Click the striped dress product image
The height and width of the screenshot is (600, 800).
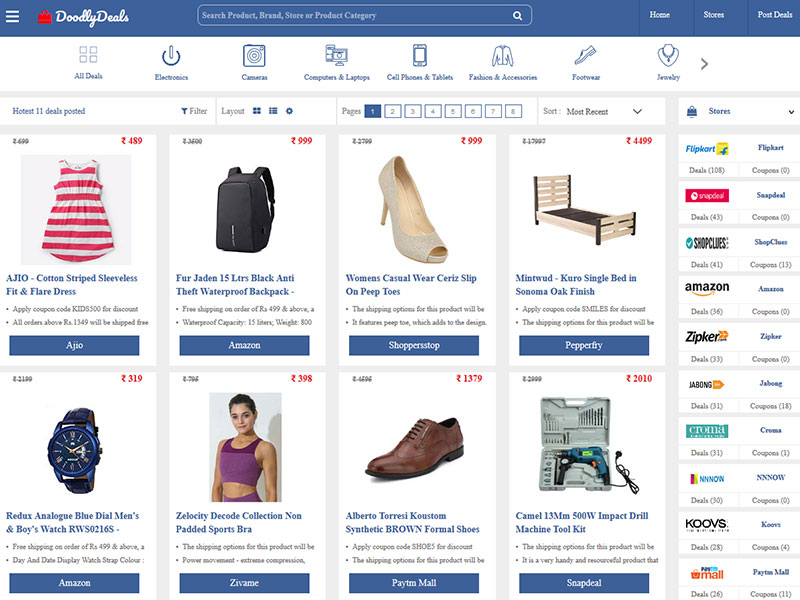(76, 210)
